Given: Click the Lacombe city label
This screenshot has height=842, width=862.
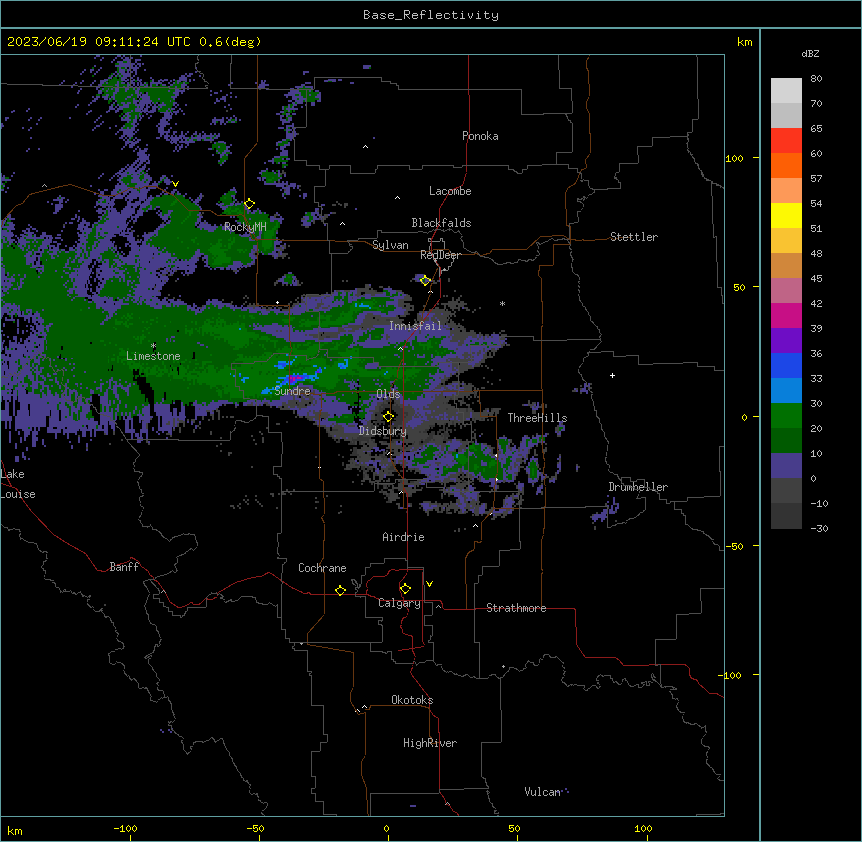Looking at the screenshot, I should (450, 191).
